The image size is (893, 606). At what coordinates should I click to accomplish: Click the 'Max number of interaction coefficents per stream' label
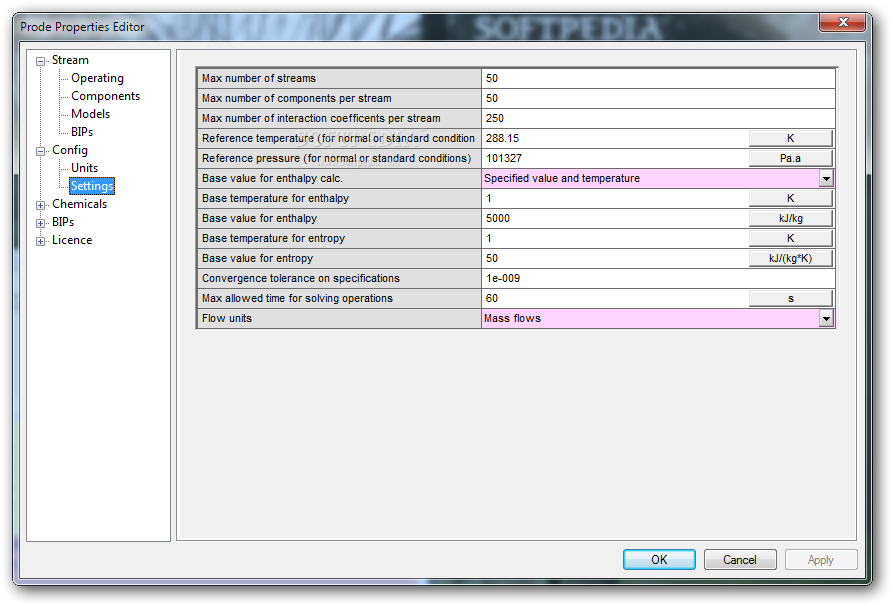tap(321, 118)
